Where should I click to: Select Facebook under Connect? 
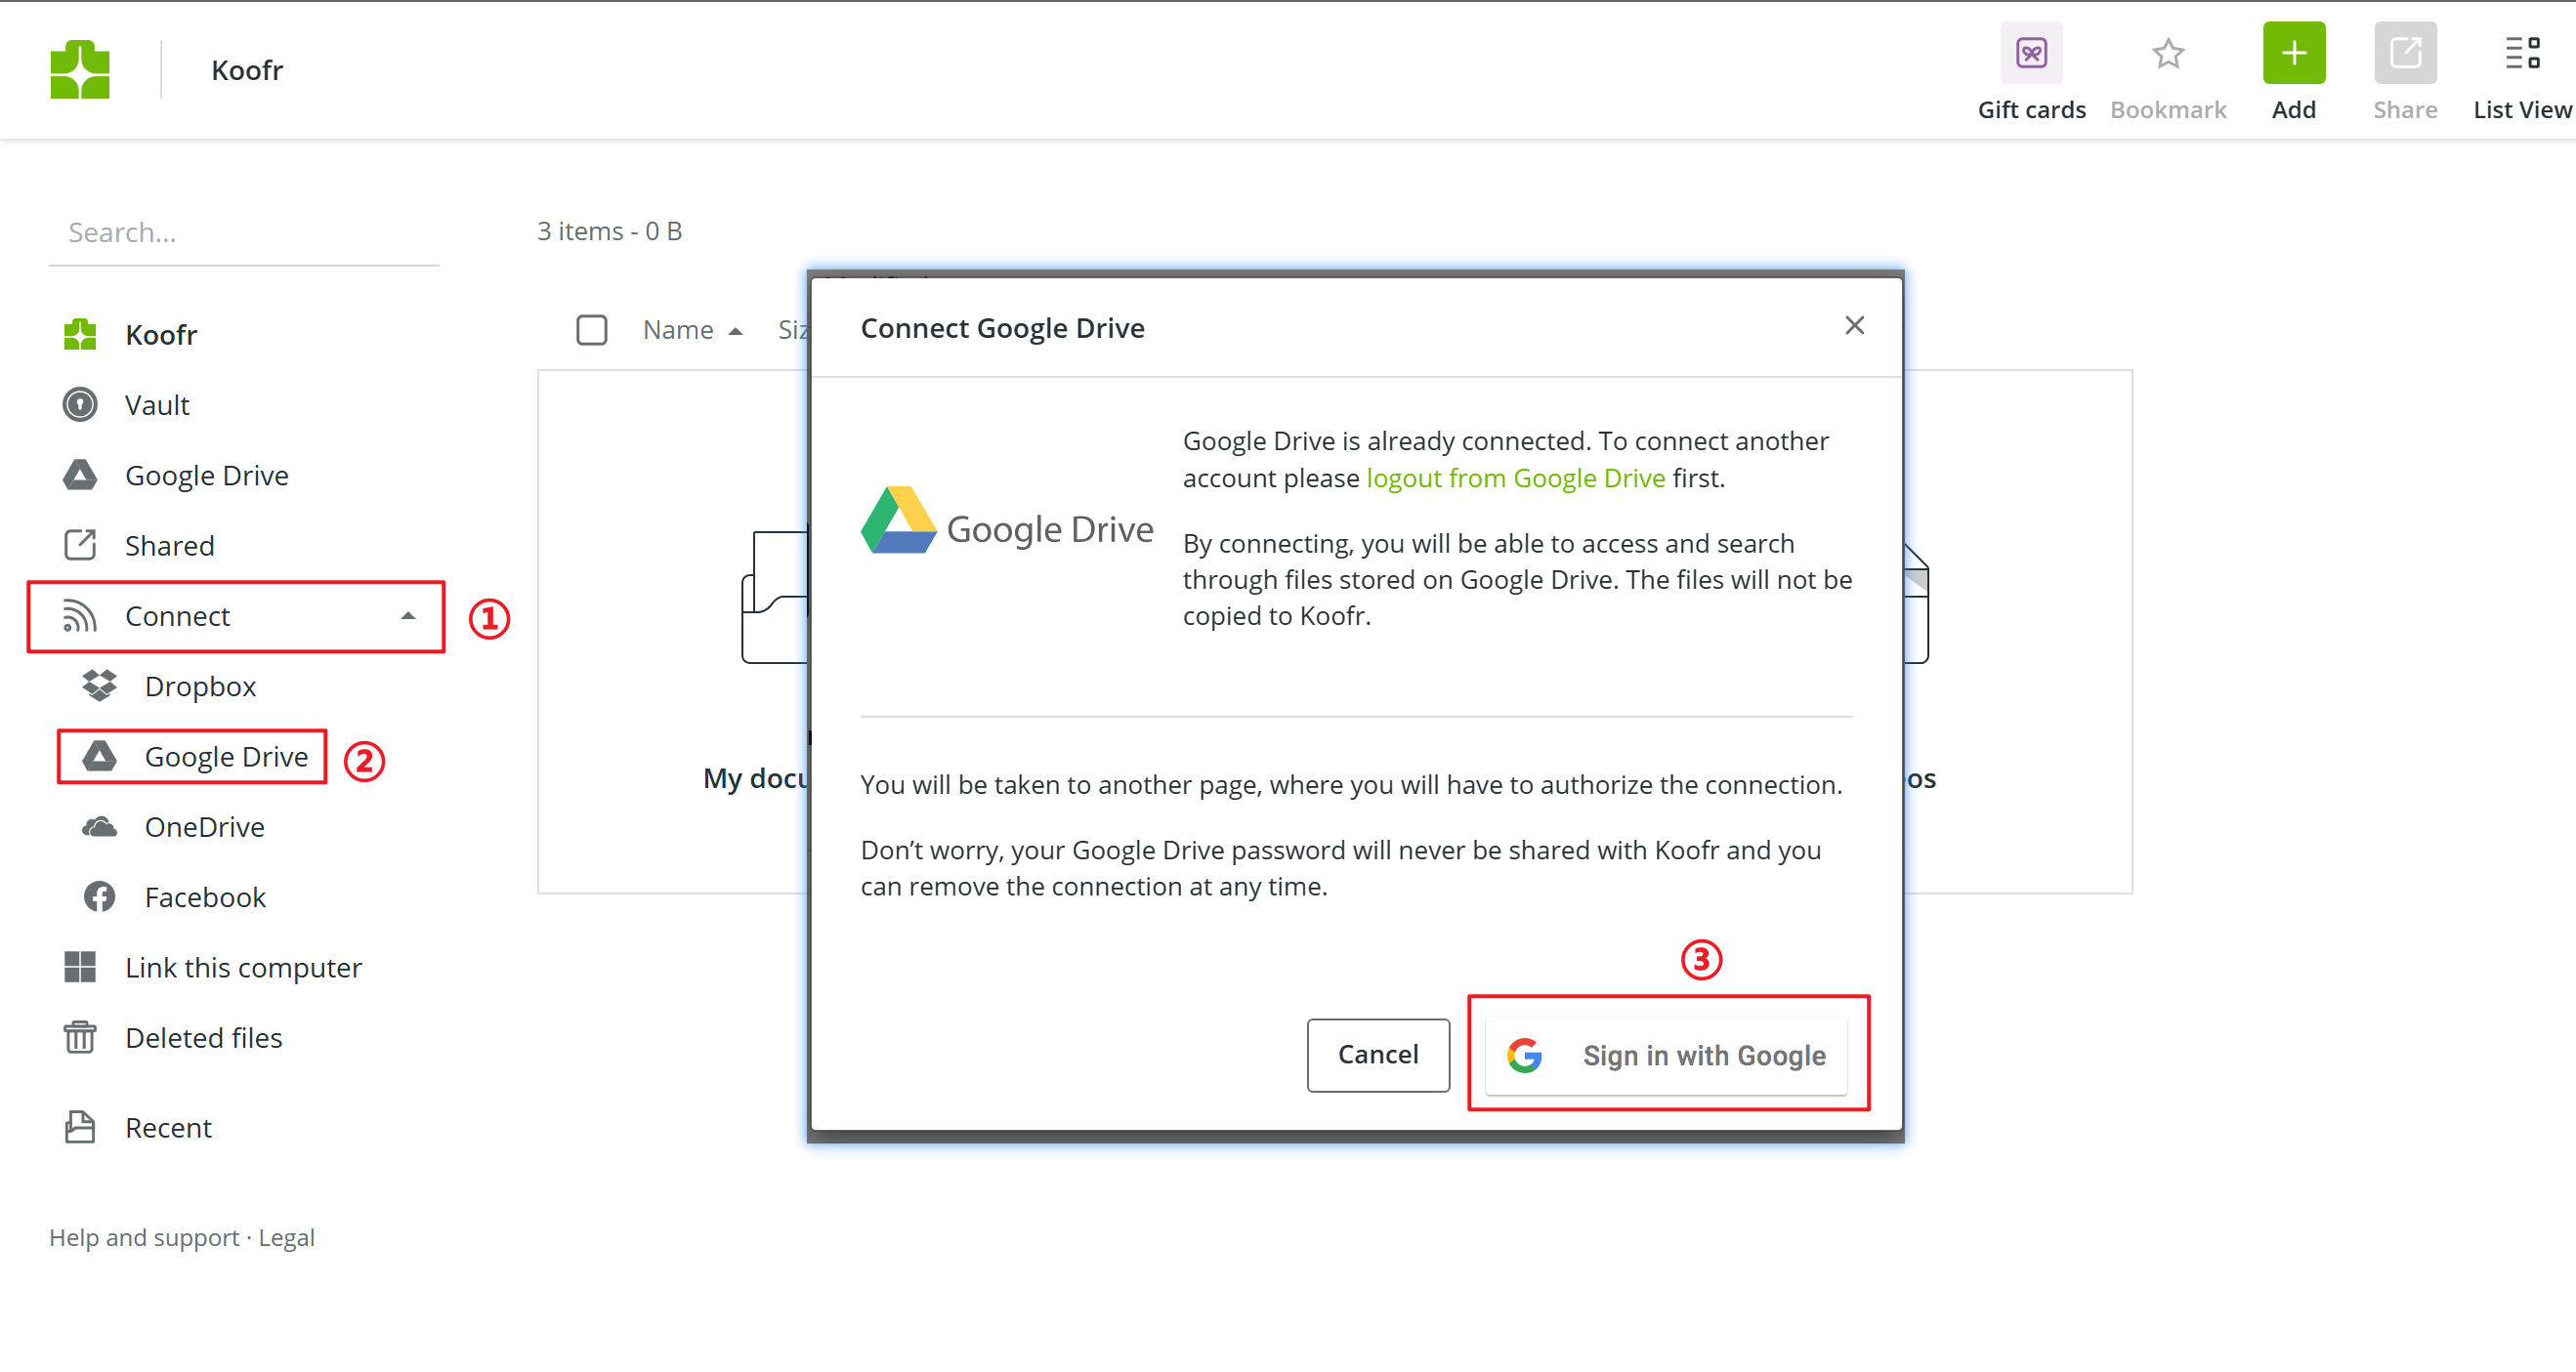click(204, 897)
